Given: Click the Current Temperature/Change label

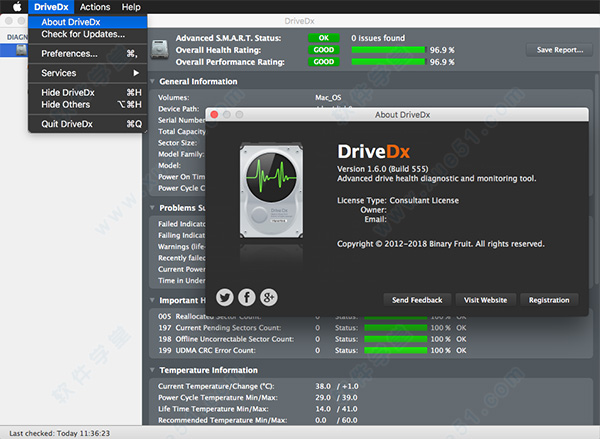Looking at the screenshot, I should pyautogui.click(x=216, y=386).
